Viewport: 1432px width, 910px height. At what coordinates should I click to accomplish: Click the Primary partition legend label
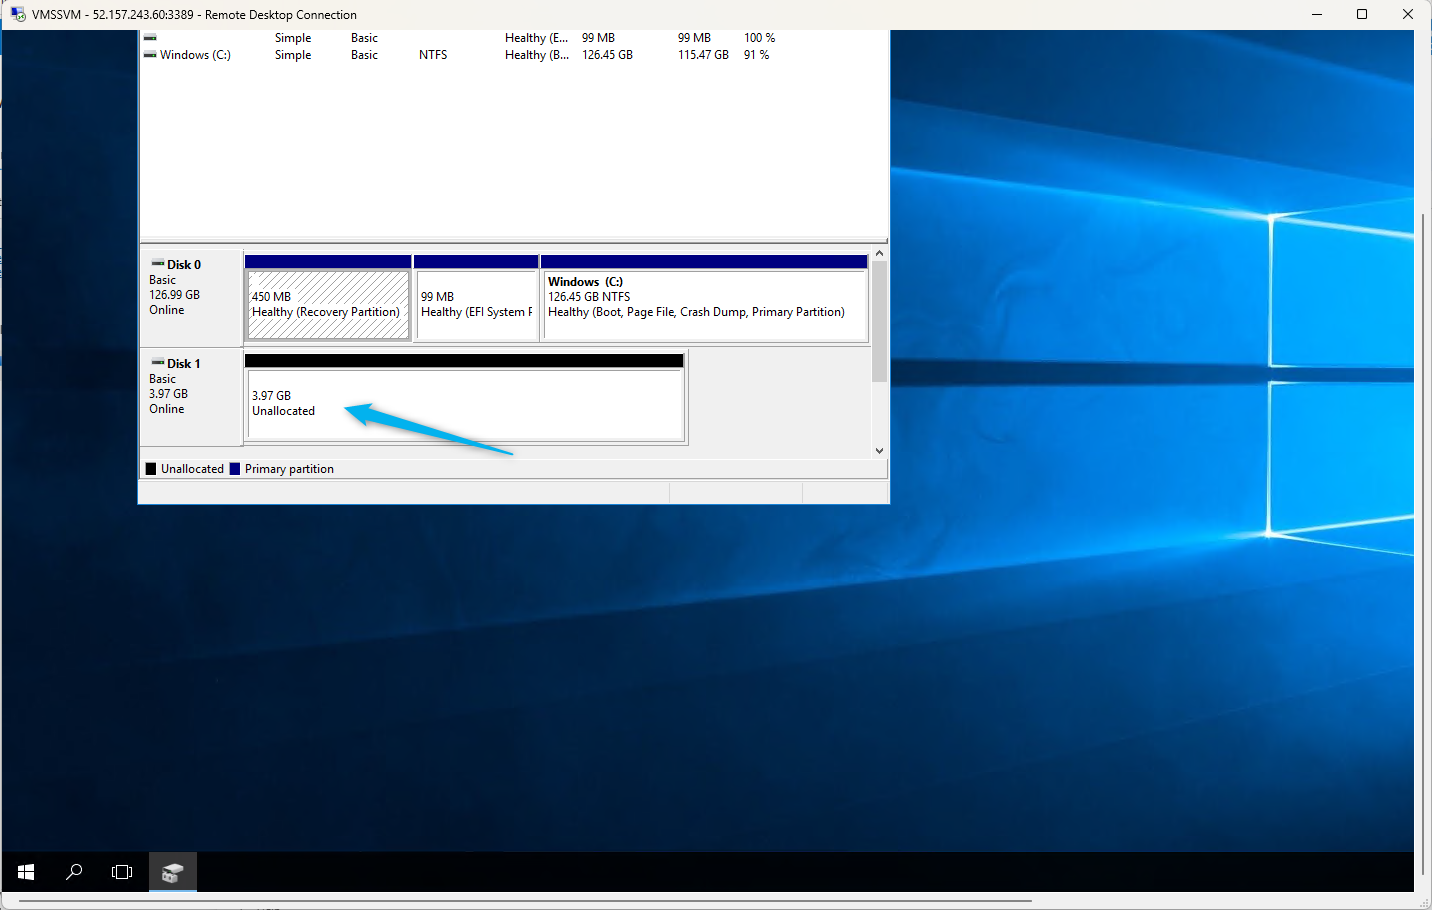tap(289, 469)
